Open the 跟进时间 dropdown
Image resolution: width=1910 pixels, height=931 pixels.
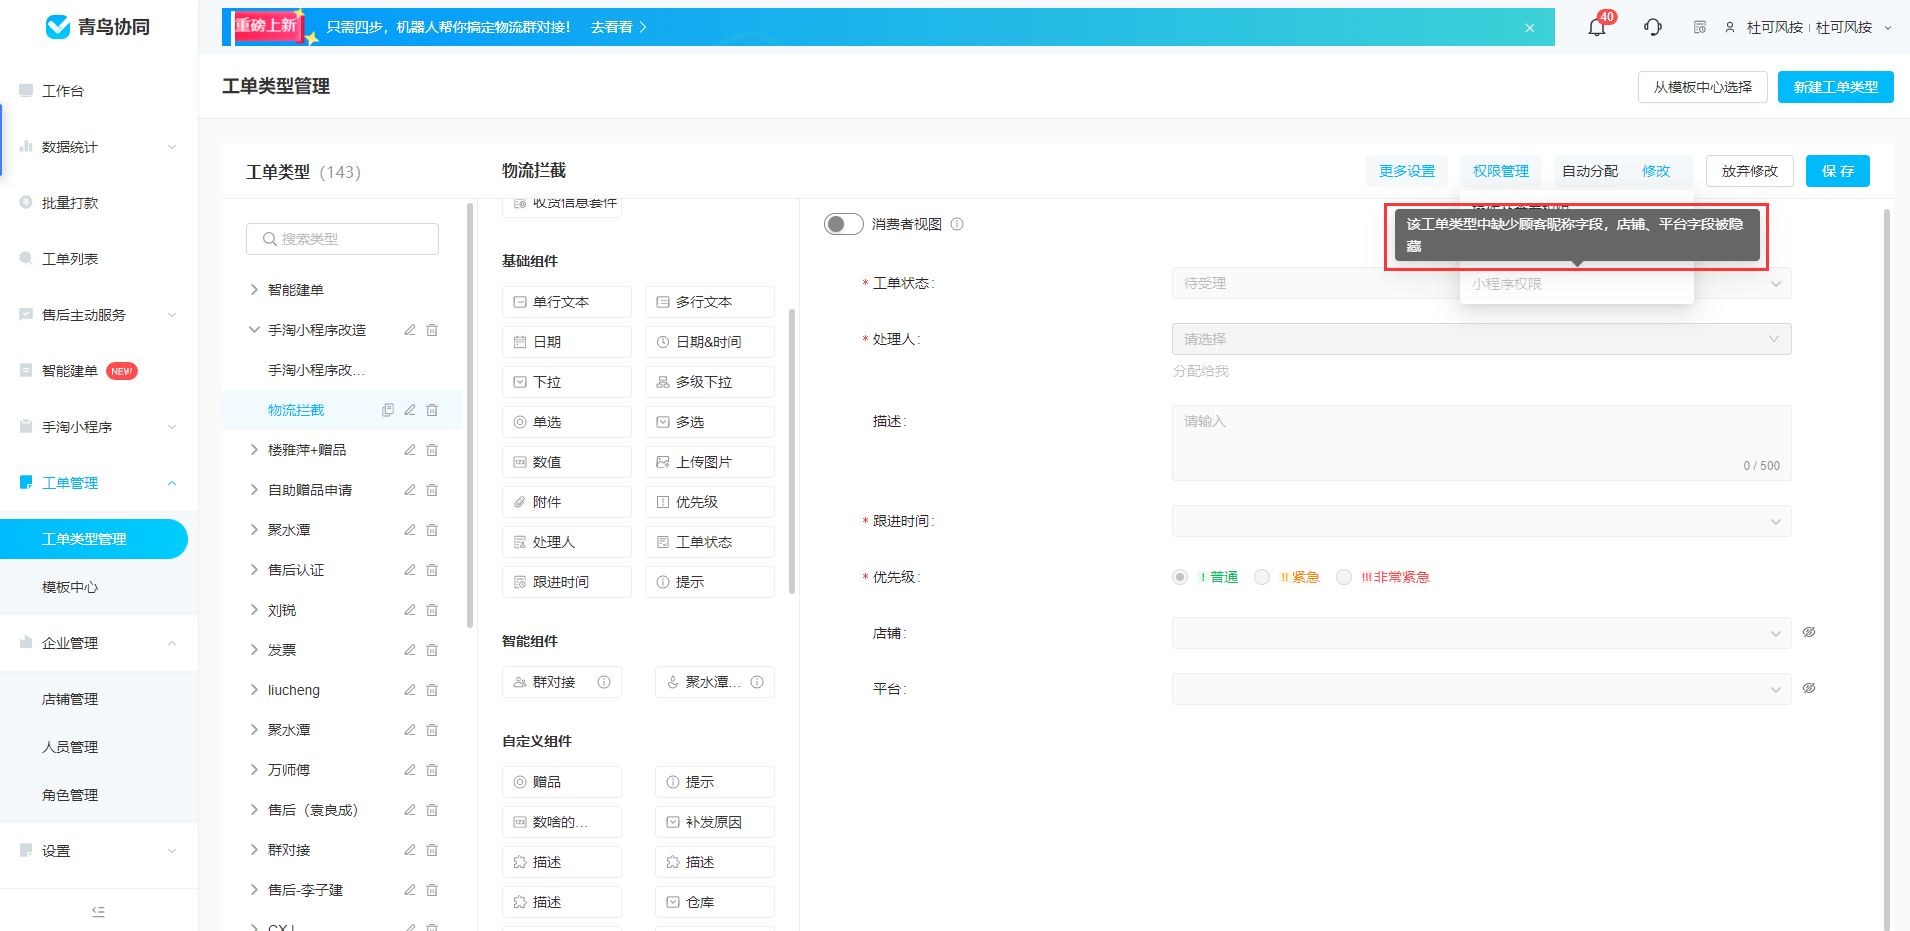point(1481,521)
